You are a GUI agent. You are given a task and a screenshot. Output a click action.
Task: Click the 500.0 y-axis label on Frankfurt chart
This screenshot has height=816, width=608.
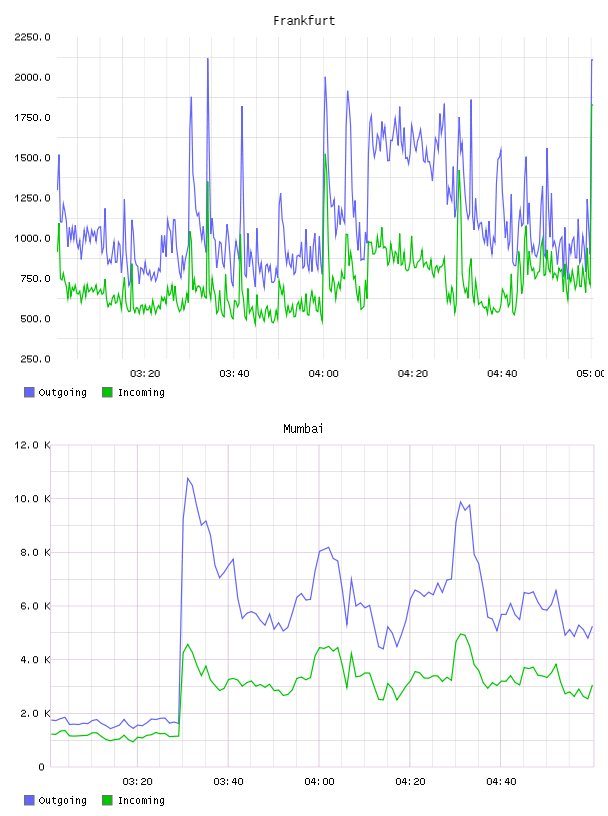coord(35,319)
